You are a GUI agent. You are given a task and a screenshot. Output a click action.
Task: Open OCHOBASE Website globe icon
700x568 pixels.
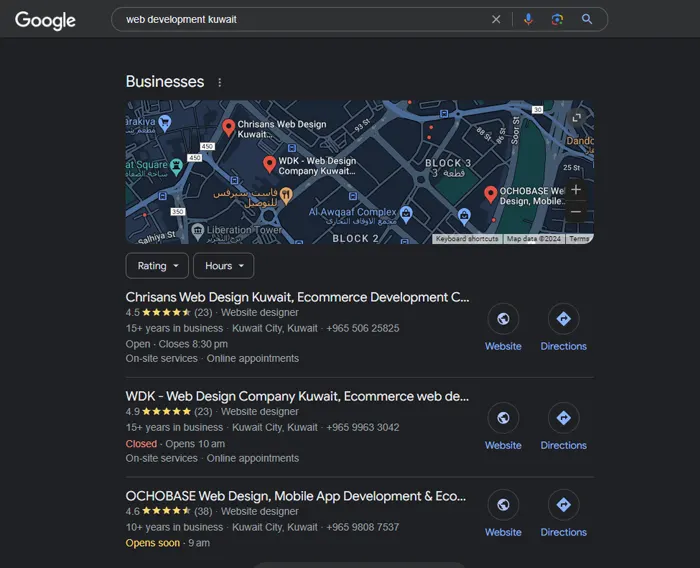click(x=503, y=505)
